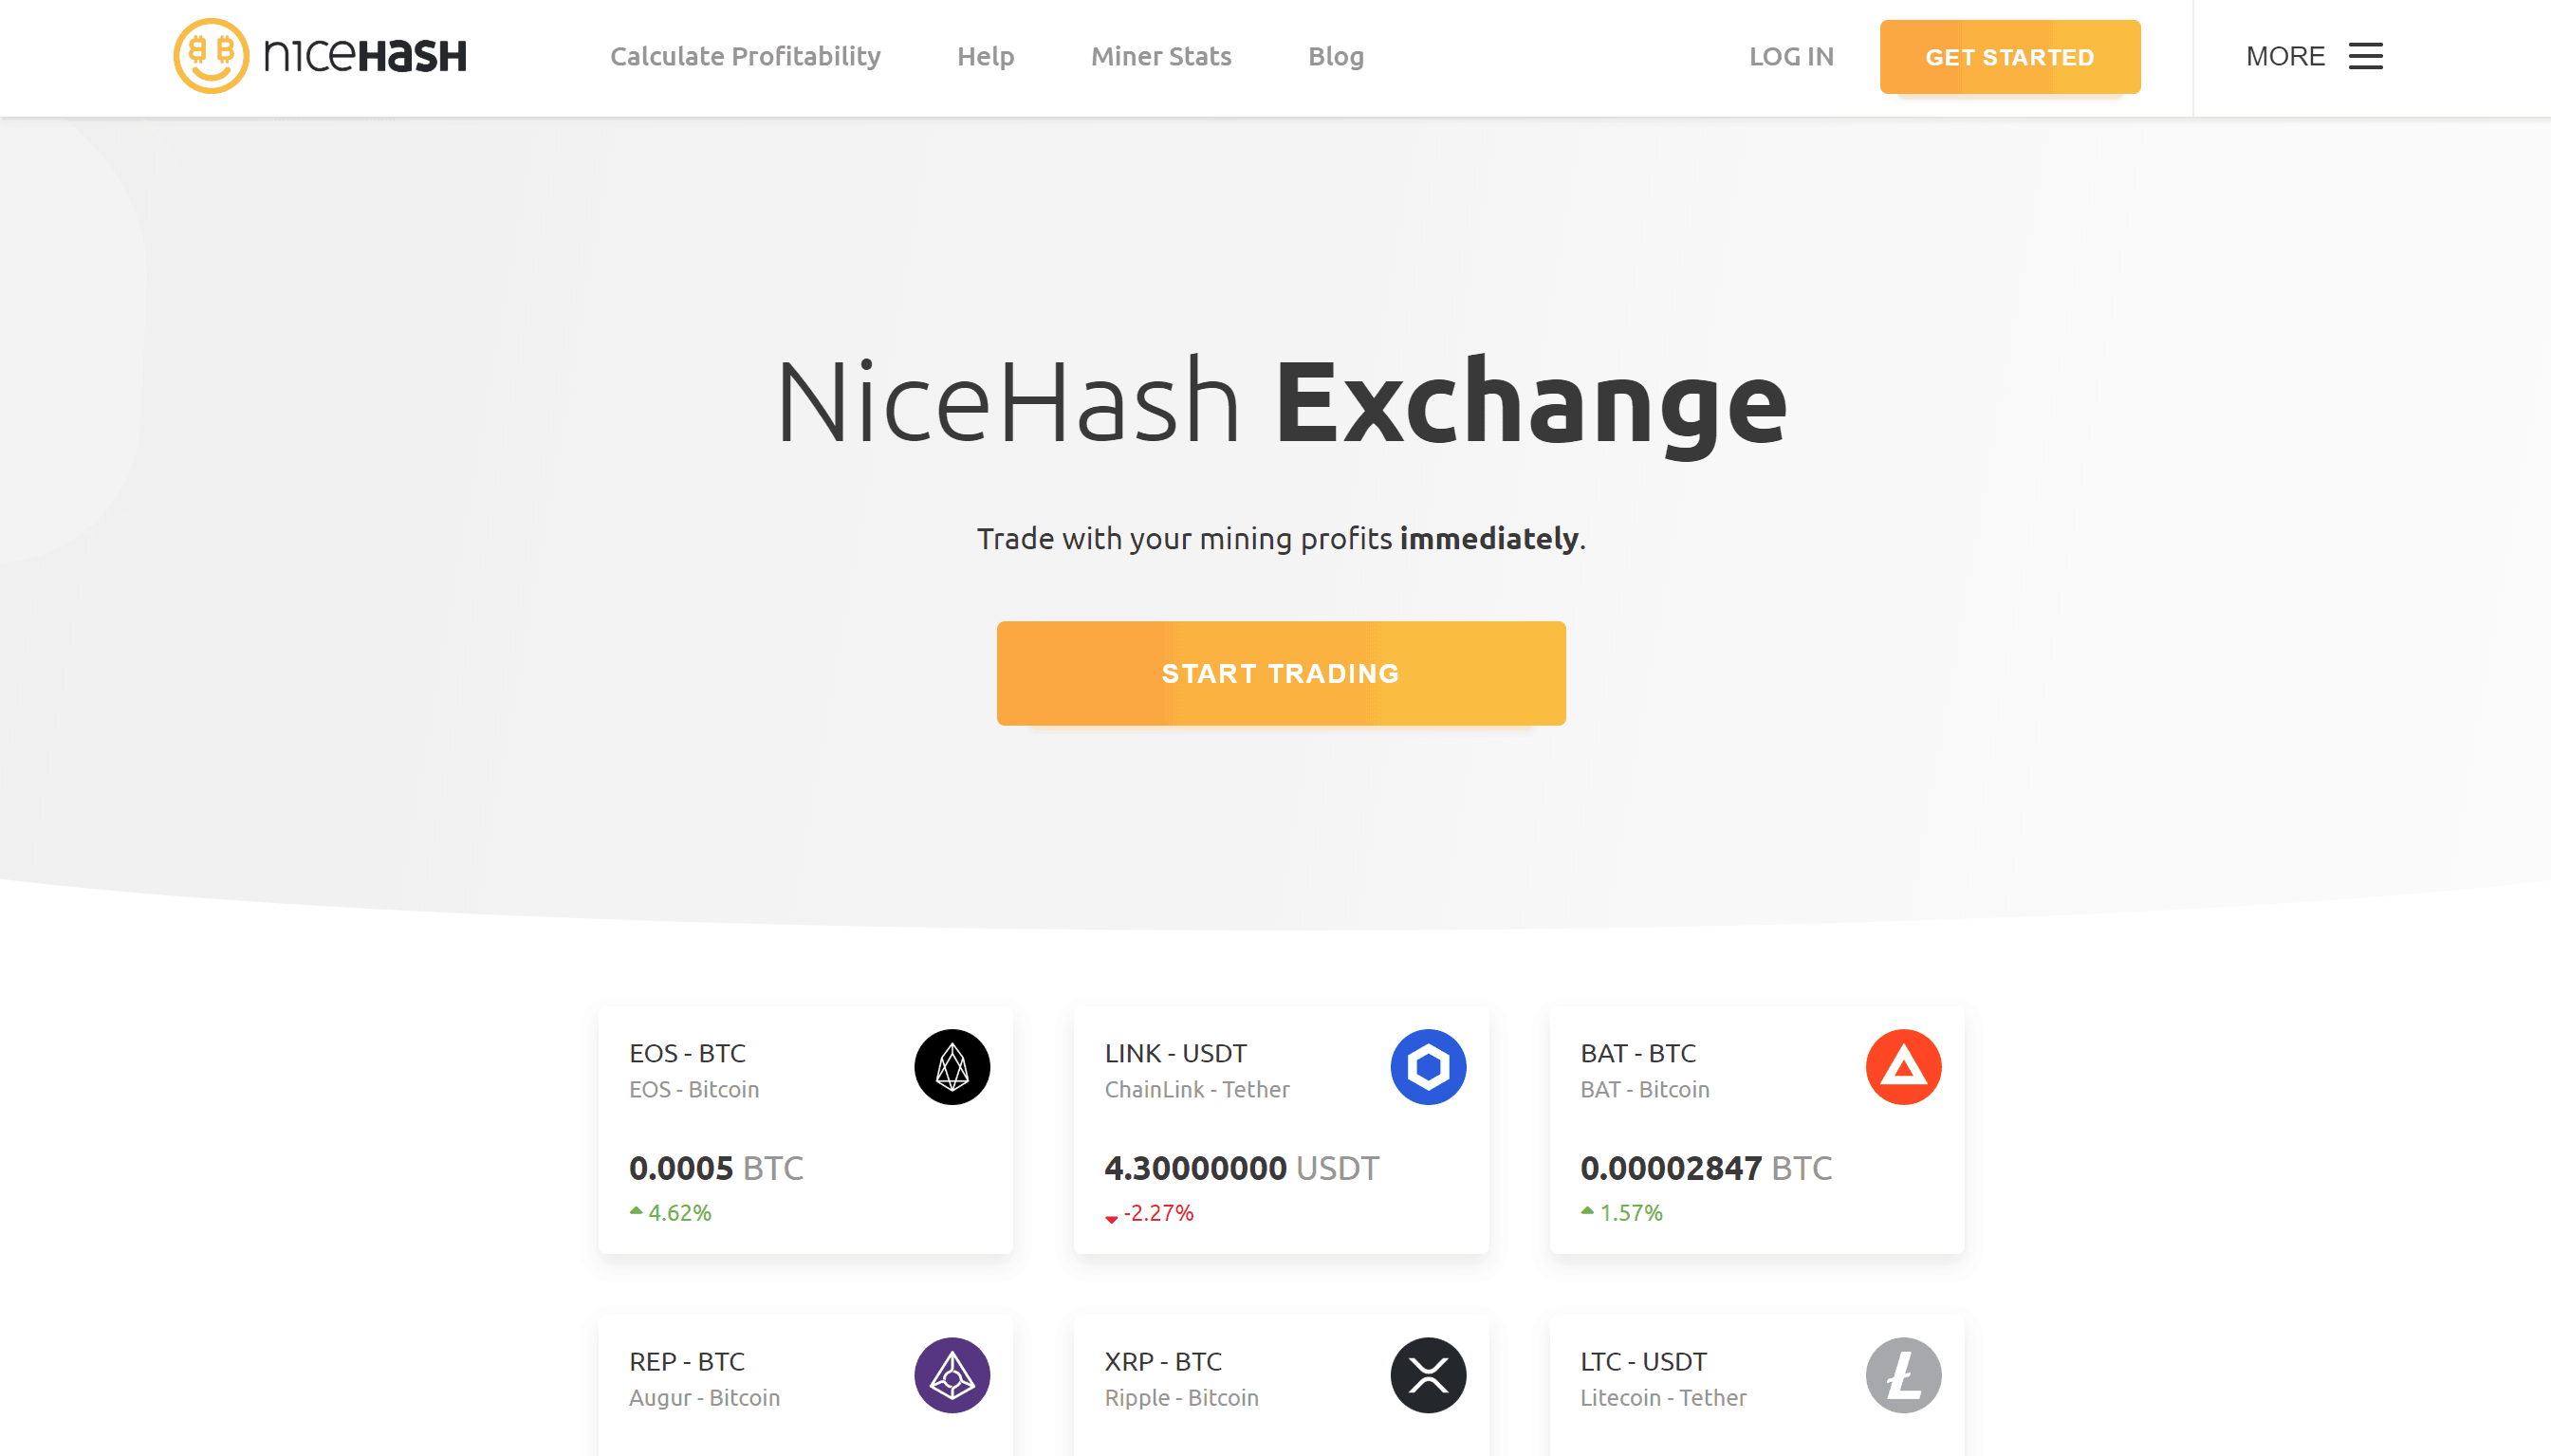This screenshot has width=2551, height=1456.
Task: Click the BAT Basic Attention Token icon
Action: pyautogui.click(x=1903, y=1067)
